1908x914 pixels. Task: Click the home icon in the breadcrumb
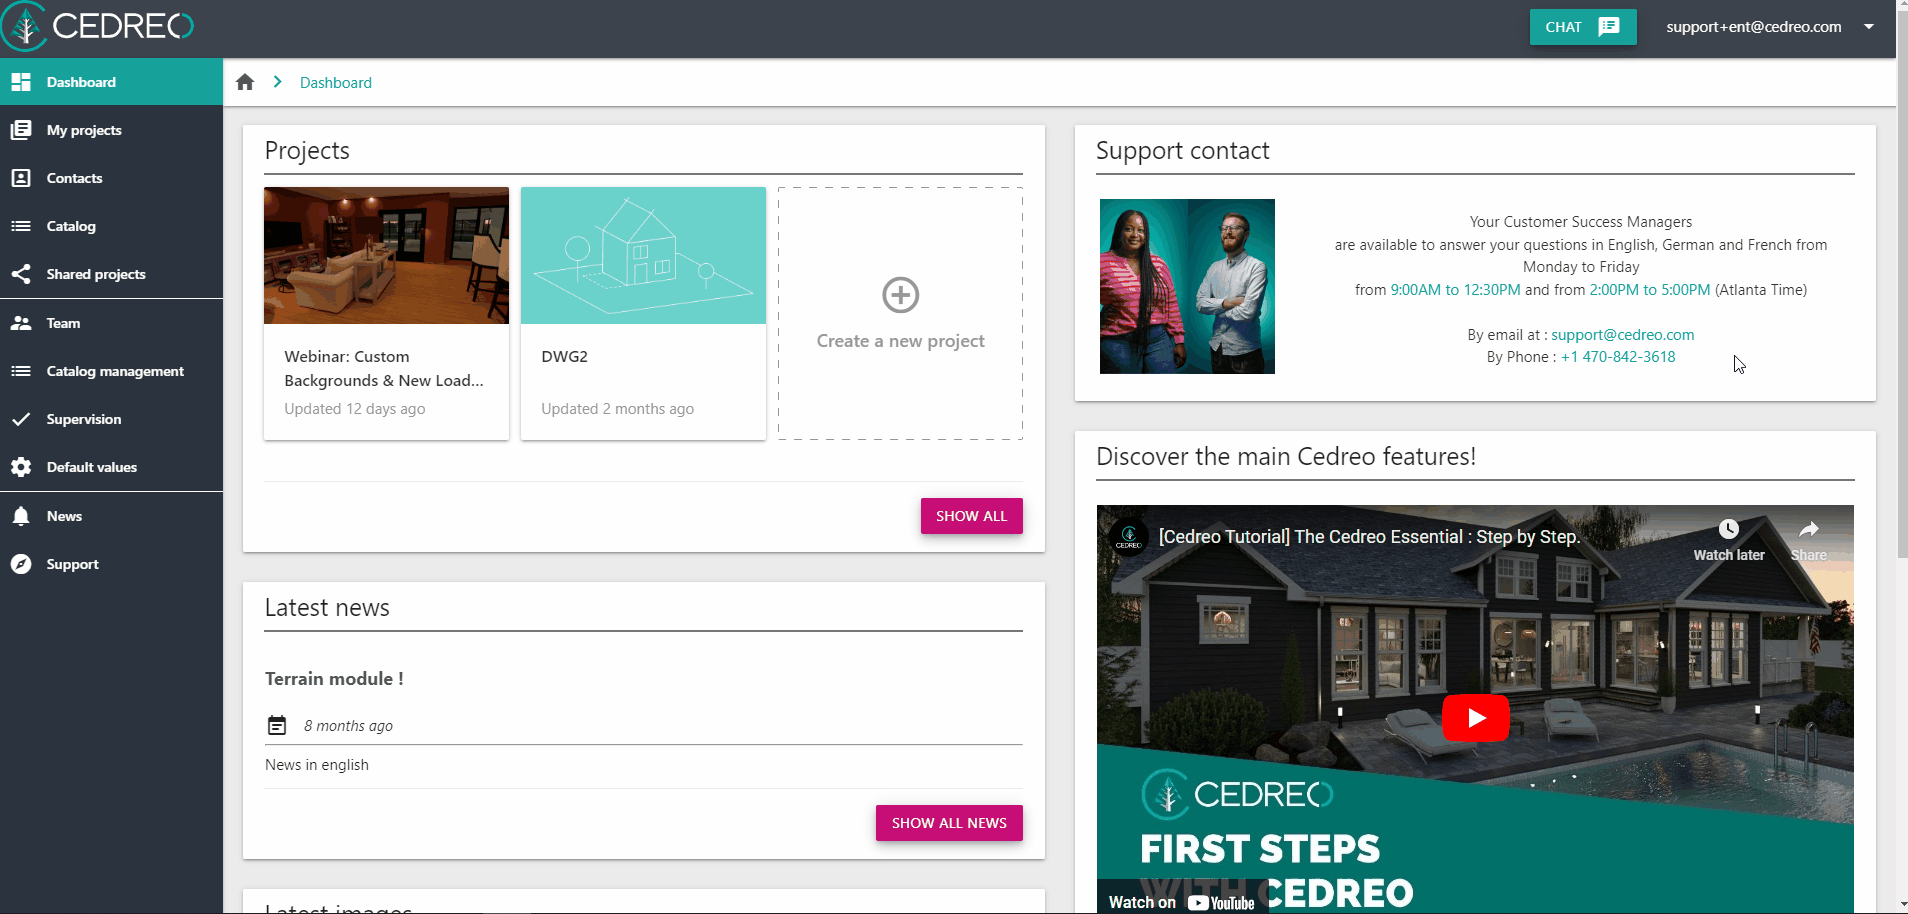245,82
